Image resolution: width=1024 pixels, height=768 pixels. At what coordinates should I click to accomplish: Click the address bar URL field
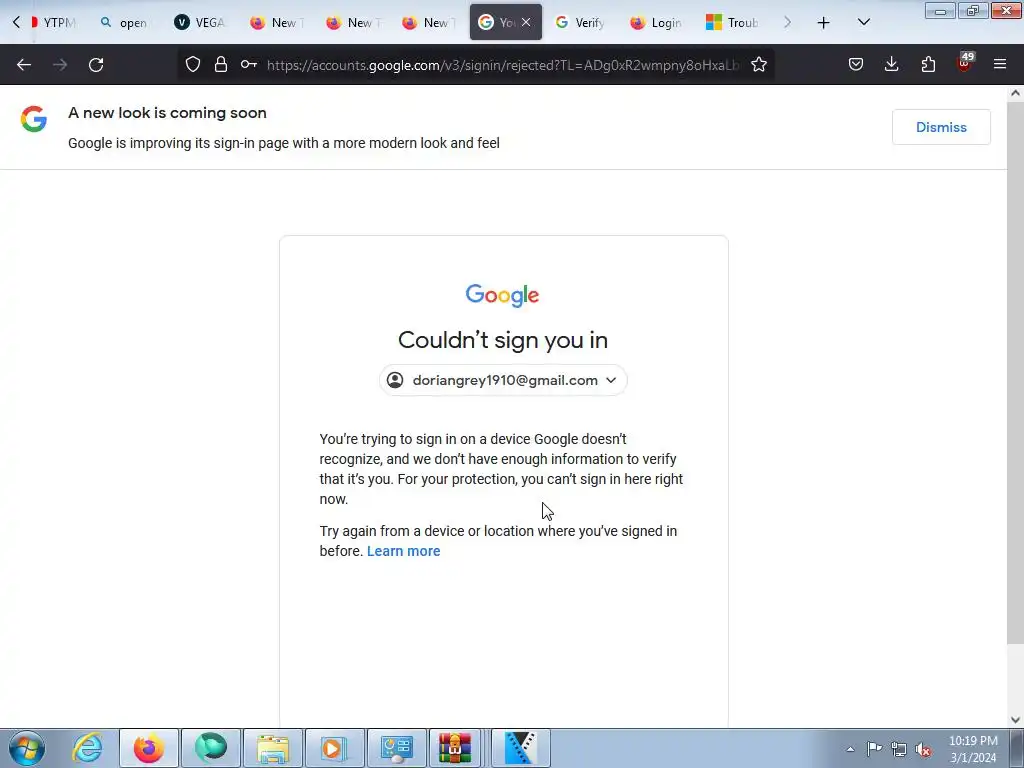pos(503,65)
